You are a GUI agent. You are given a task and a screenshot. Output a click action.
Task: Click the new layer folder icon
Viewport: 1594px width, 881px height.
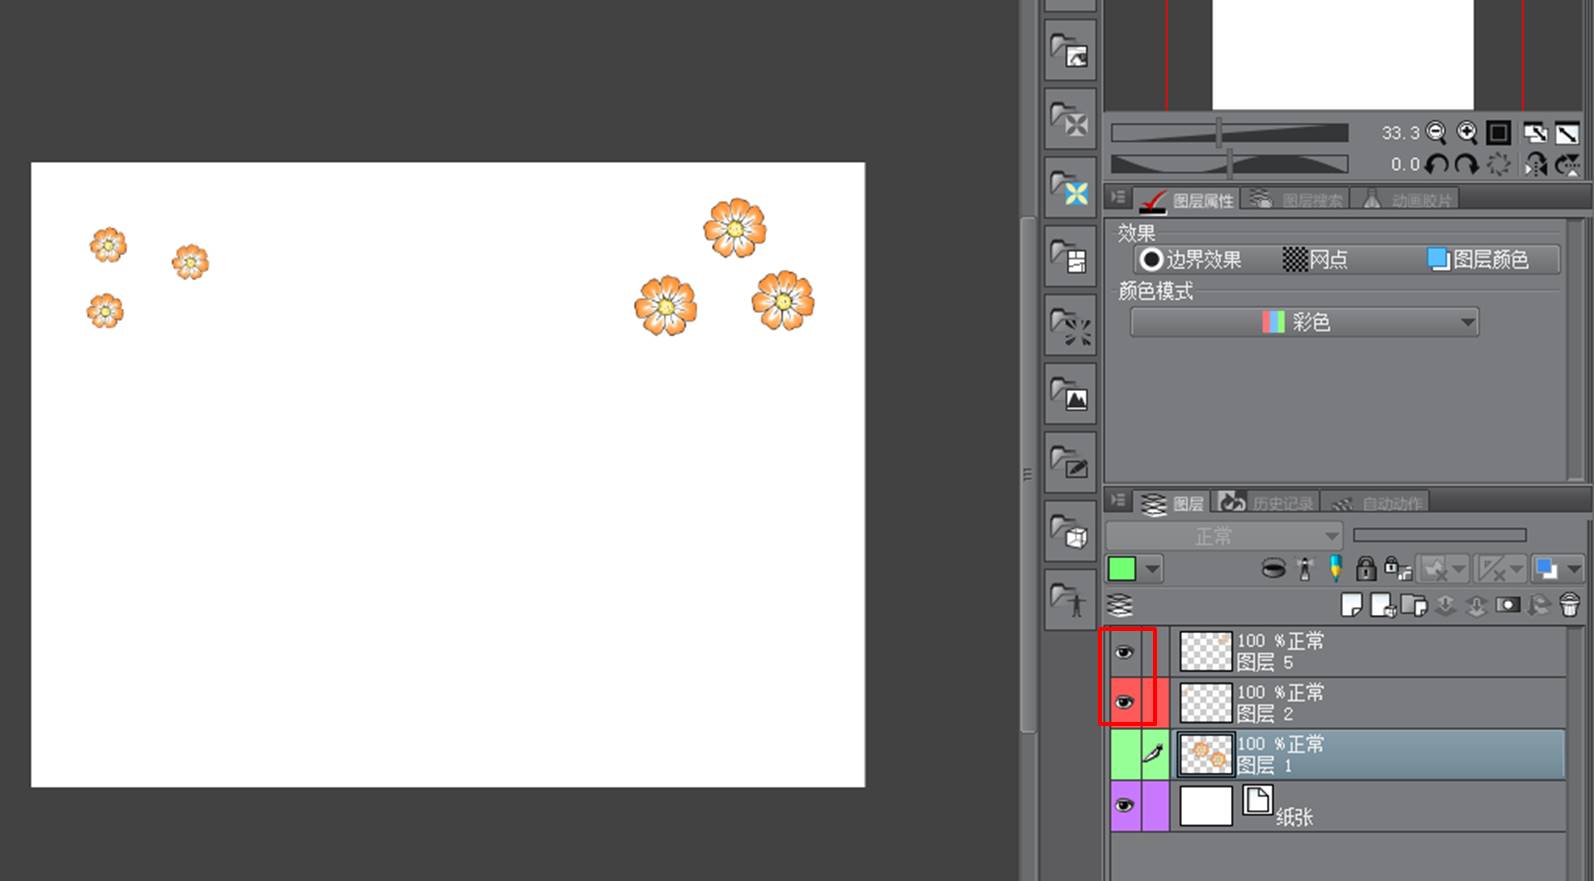pos(1414,605)
